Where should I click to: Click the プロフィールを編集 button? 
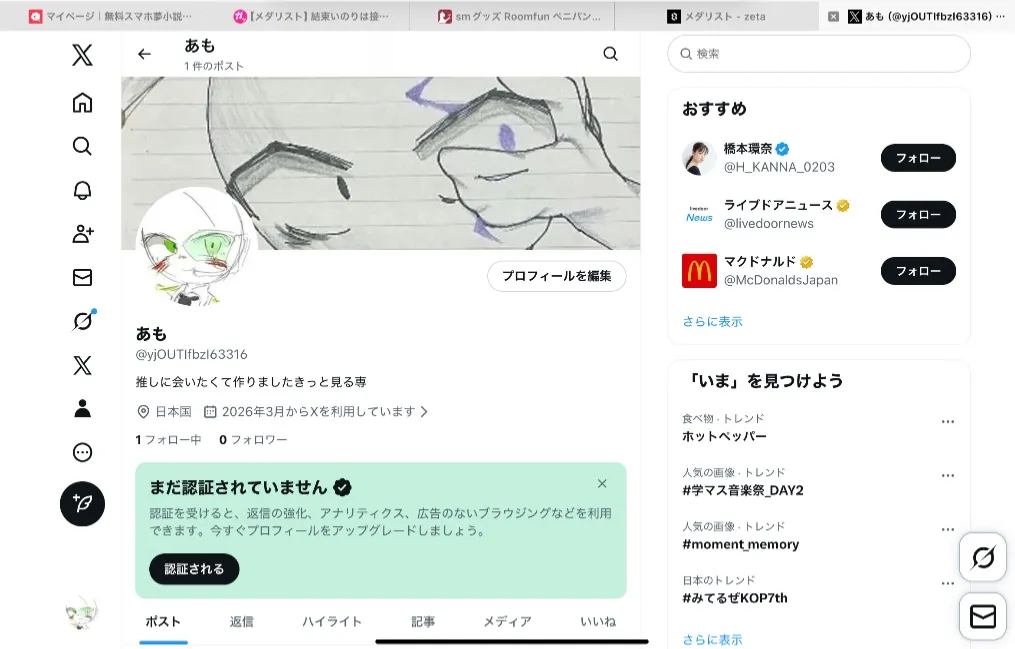(556, 276)
